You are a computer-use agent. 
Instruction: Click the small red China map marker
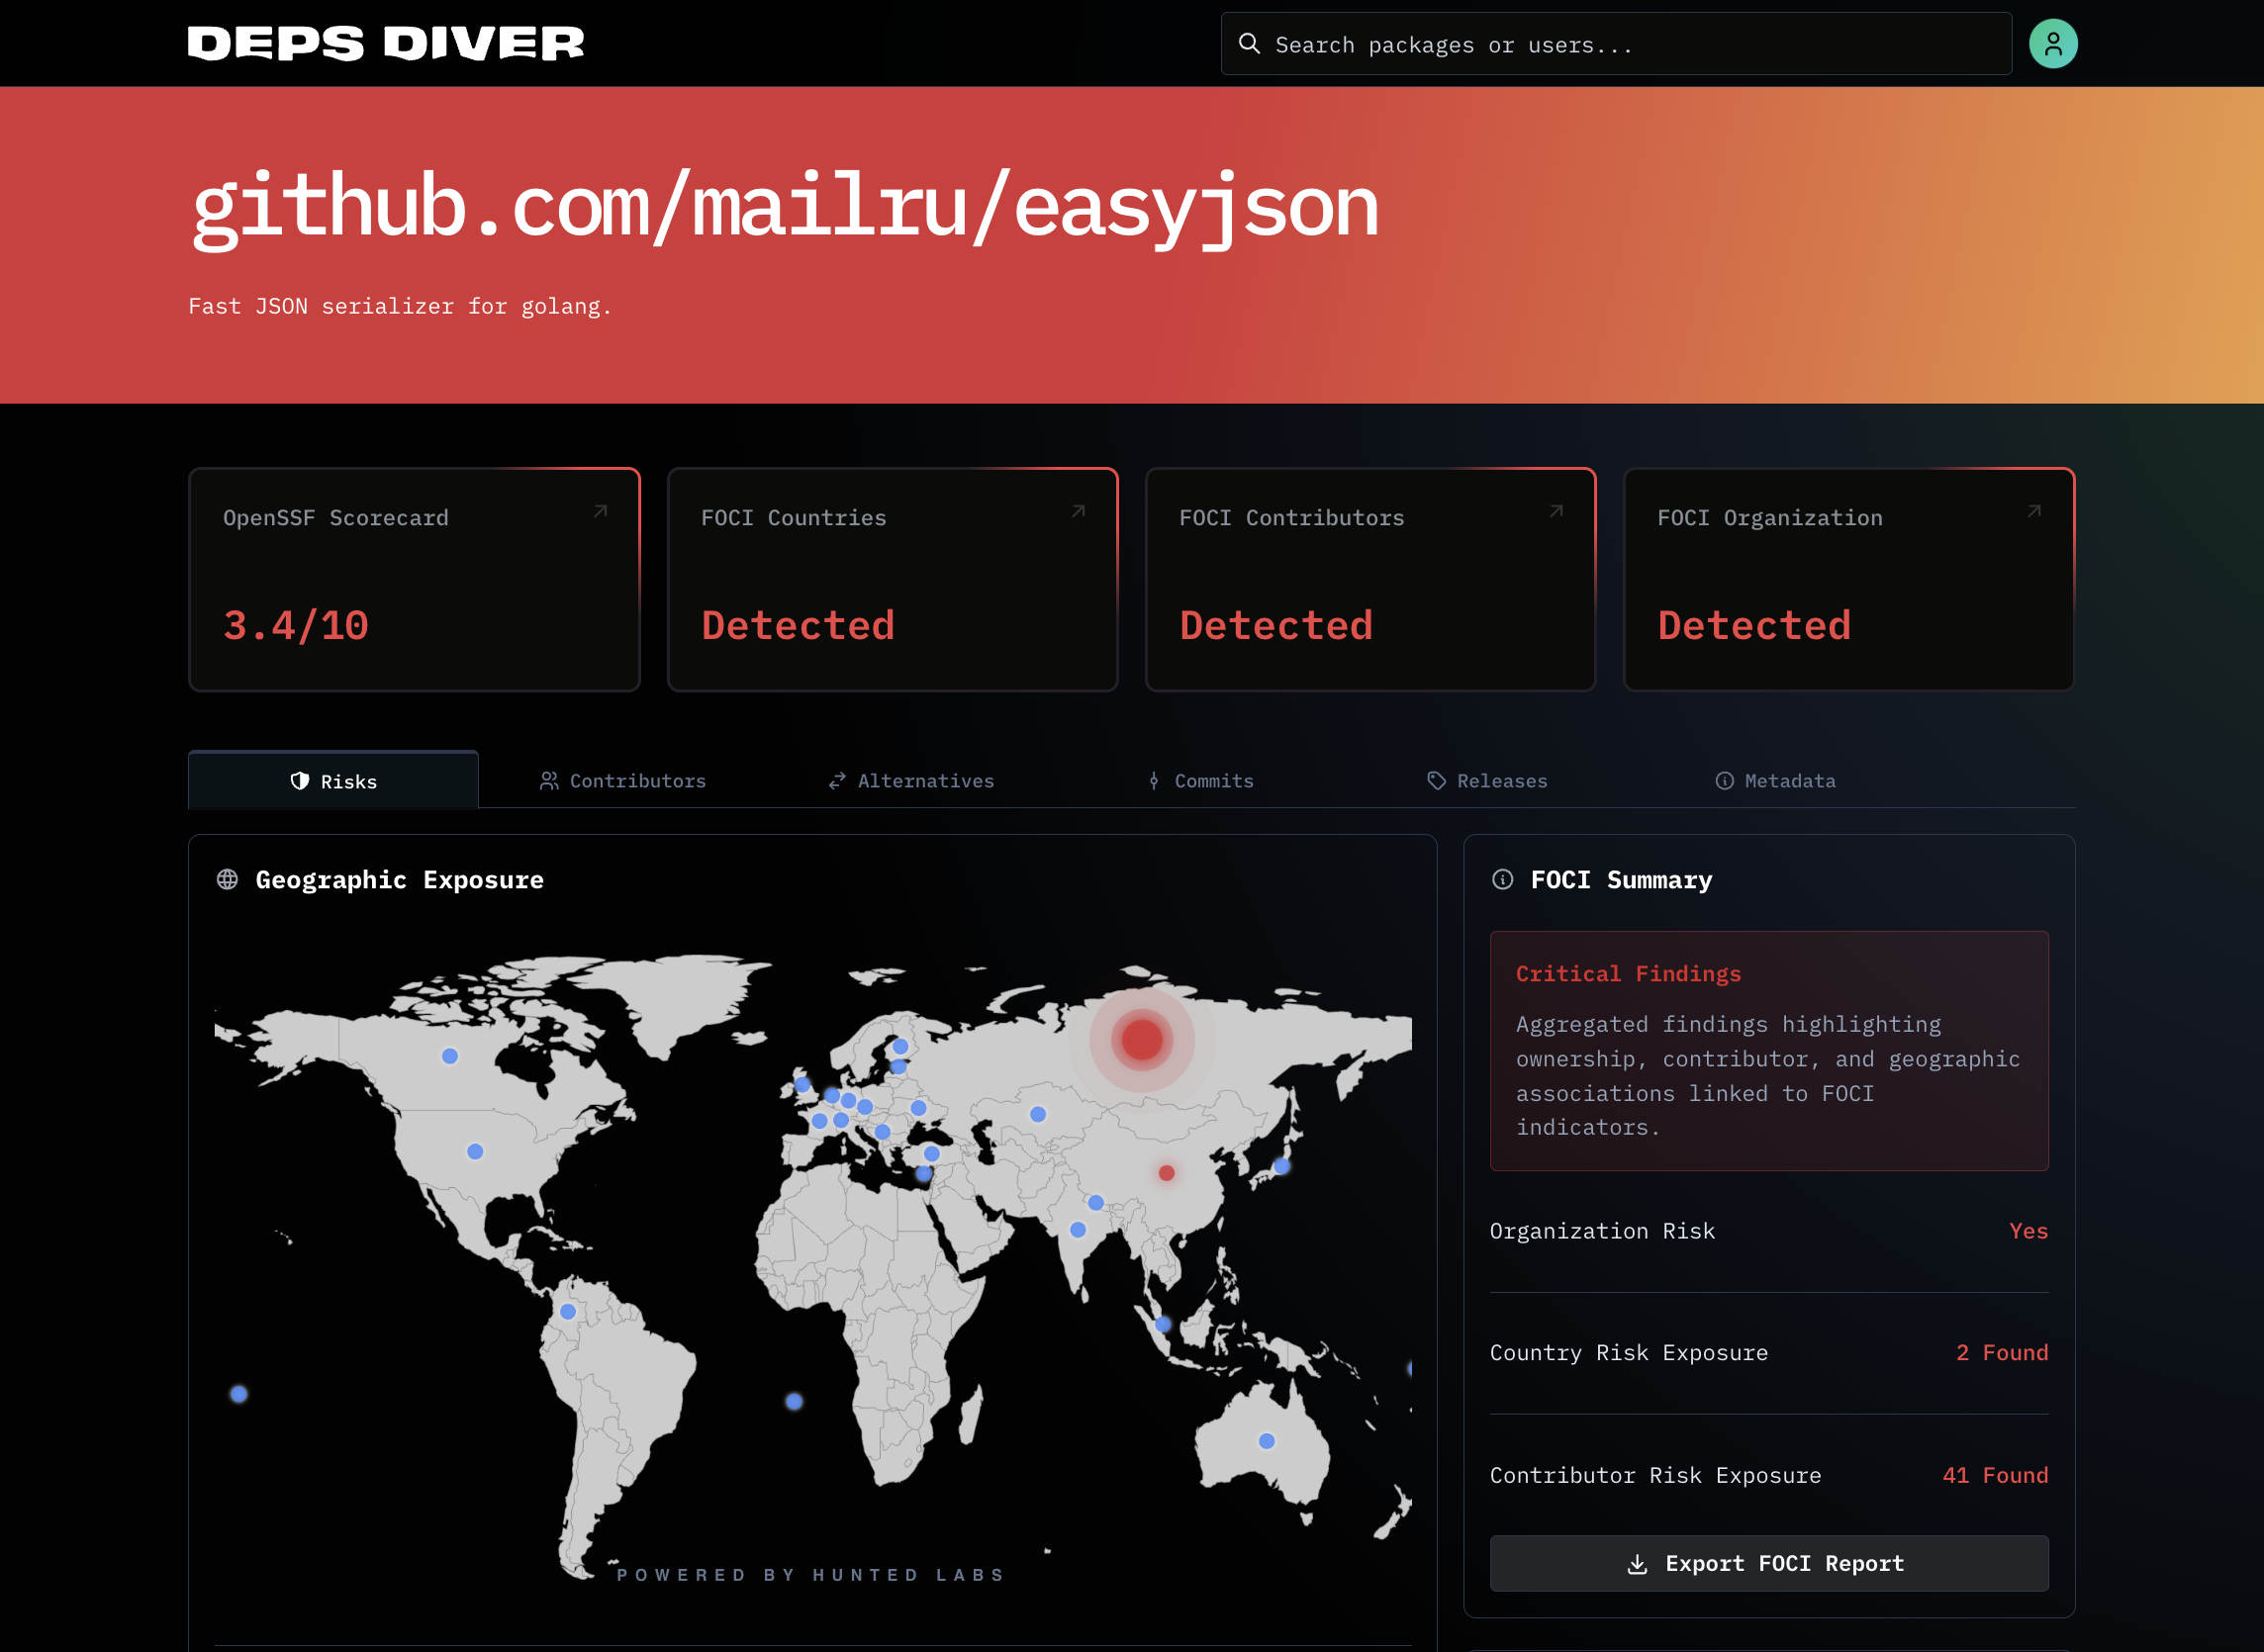point(1166,1173)
